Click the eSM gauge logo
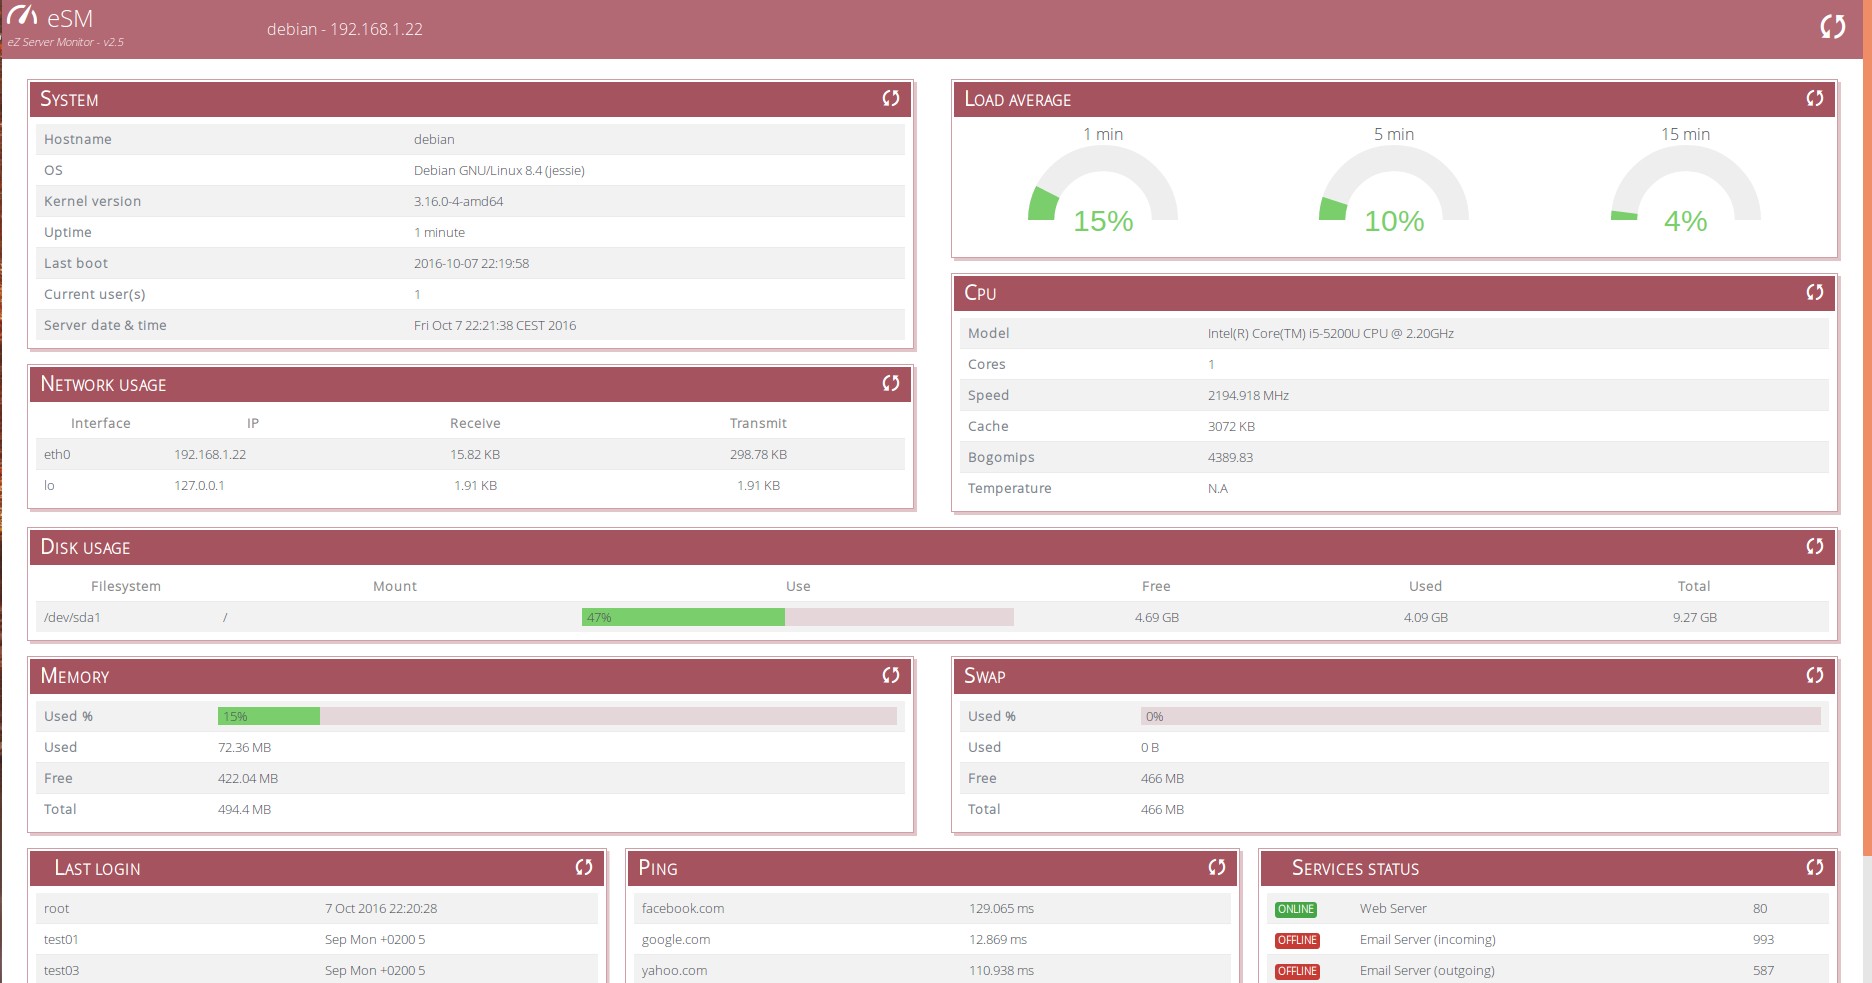1872x983 pixels. click(x=22, y=16)
